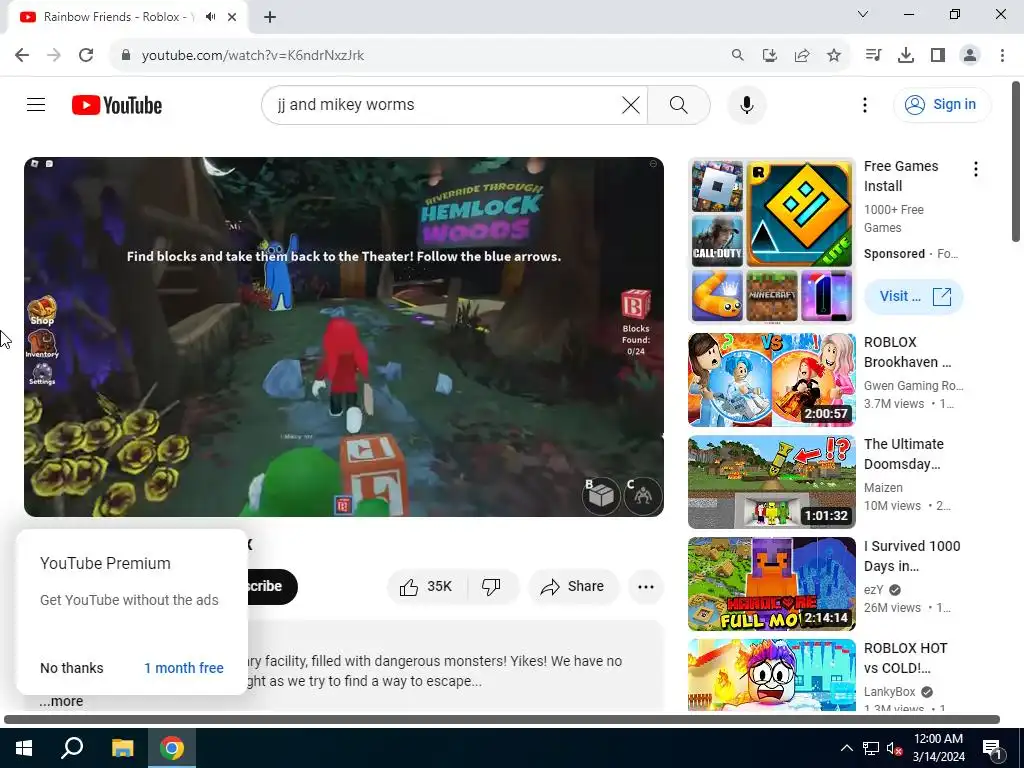Open the muted volume tray icon

tap(895, 748)
